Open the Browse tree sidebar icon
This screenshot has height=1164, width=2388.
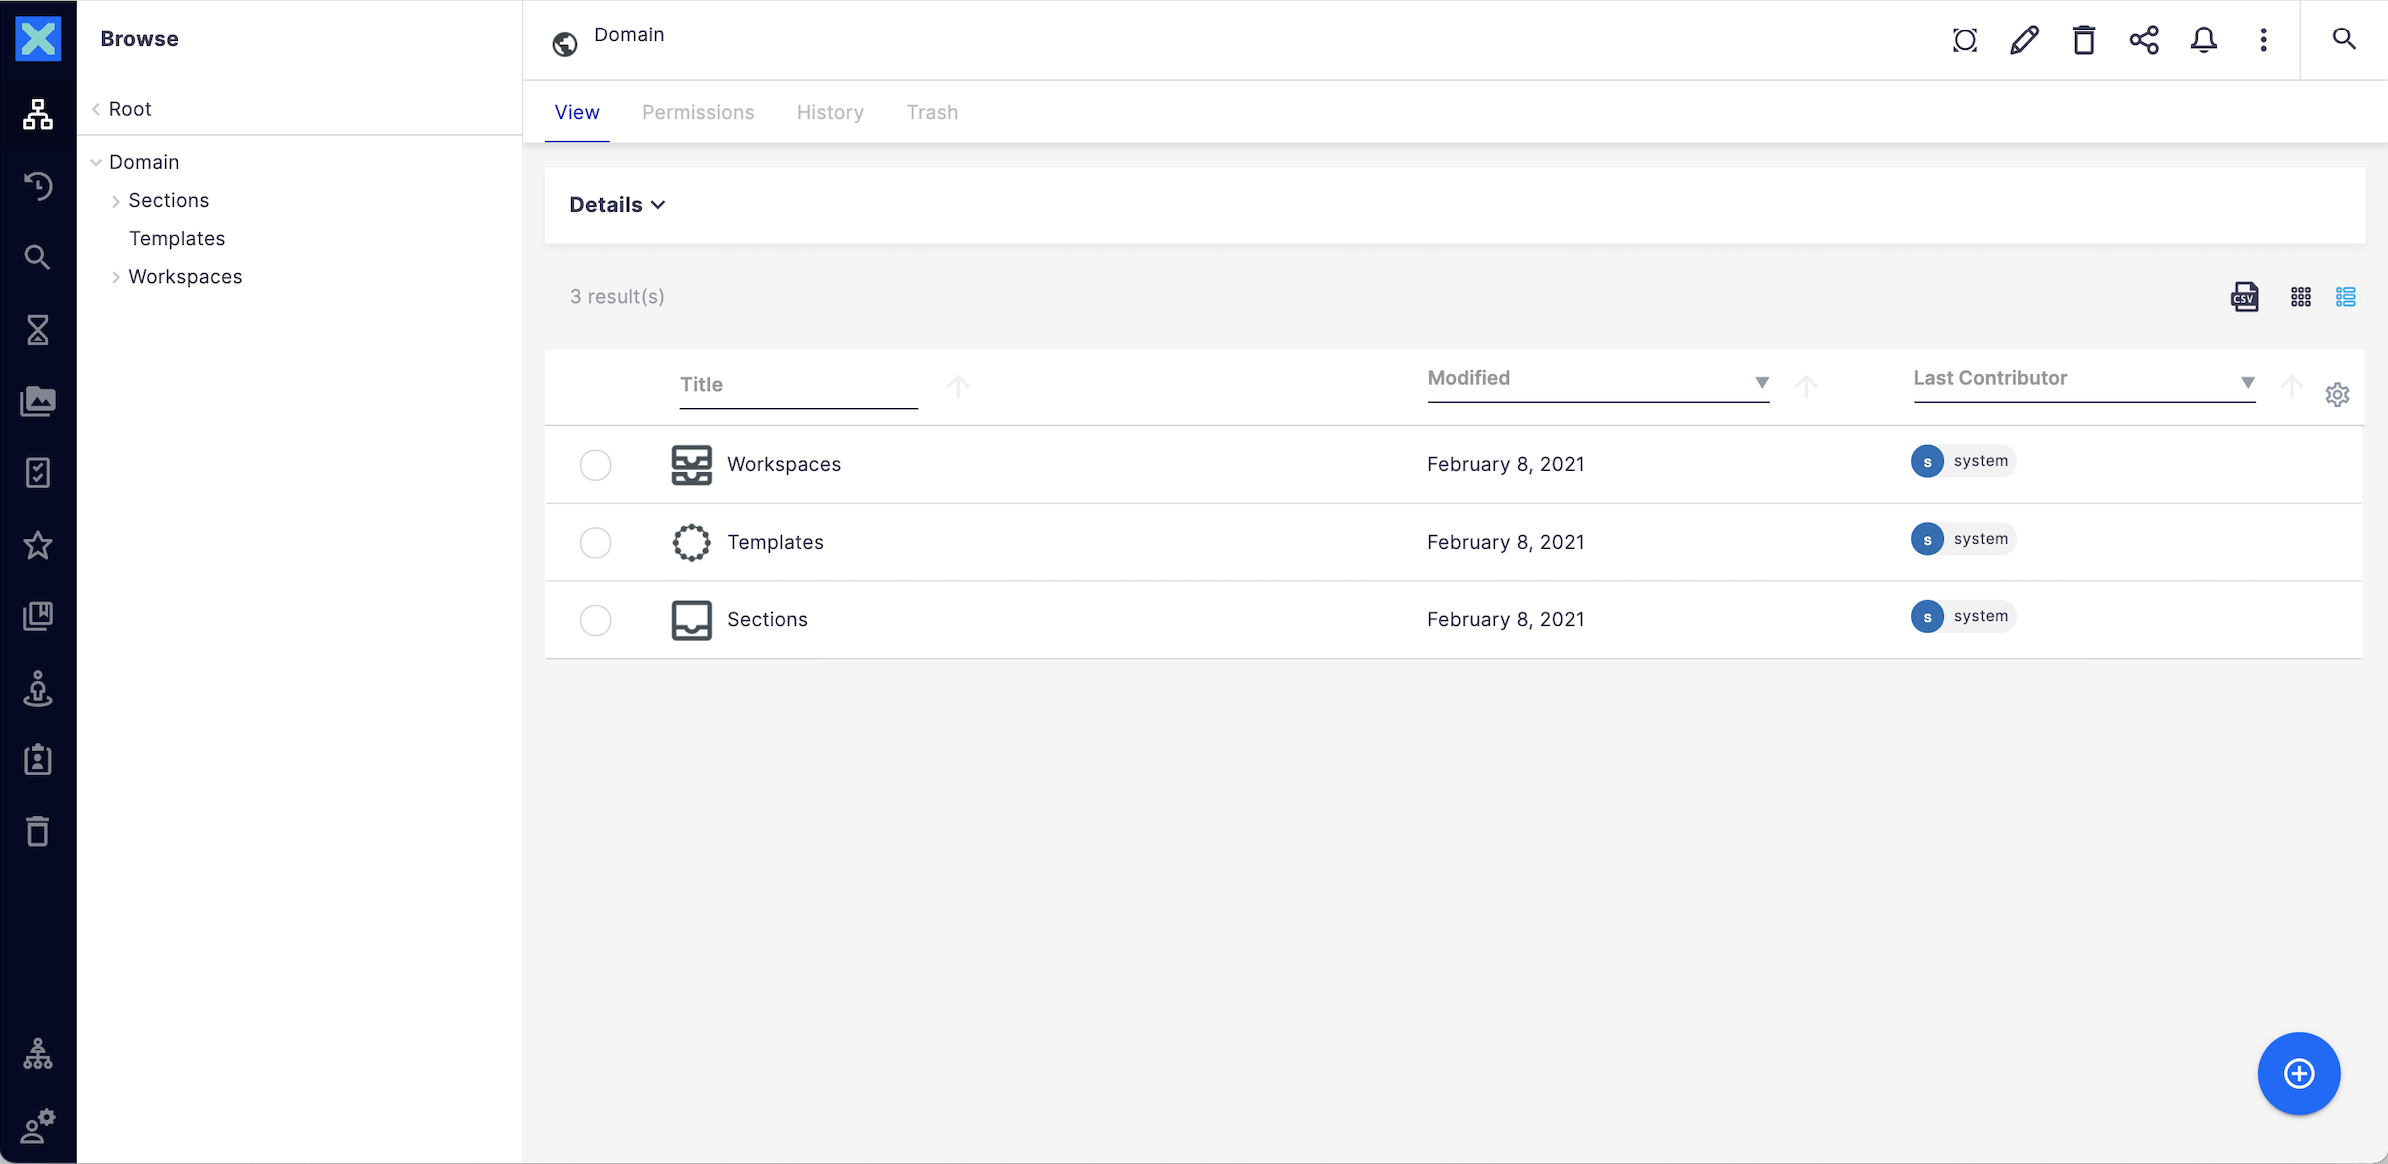(38, 114)
